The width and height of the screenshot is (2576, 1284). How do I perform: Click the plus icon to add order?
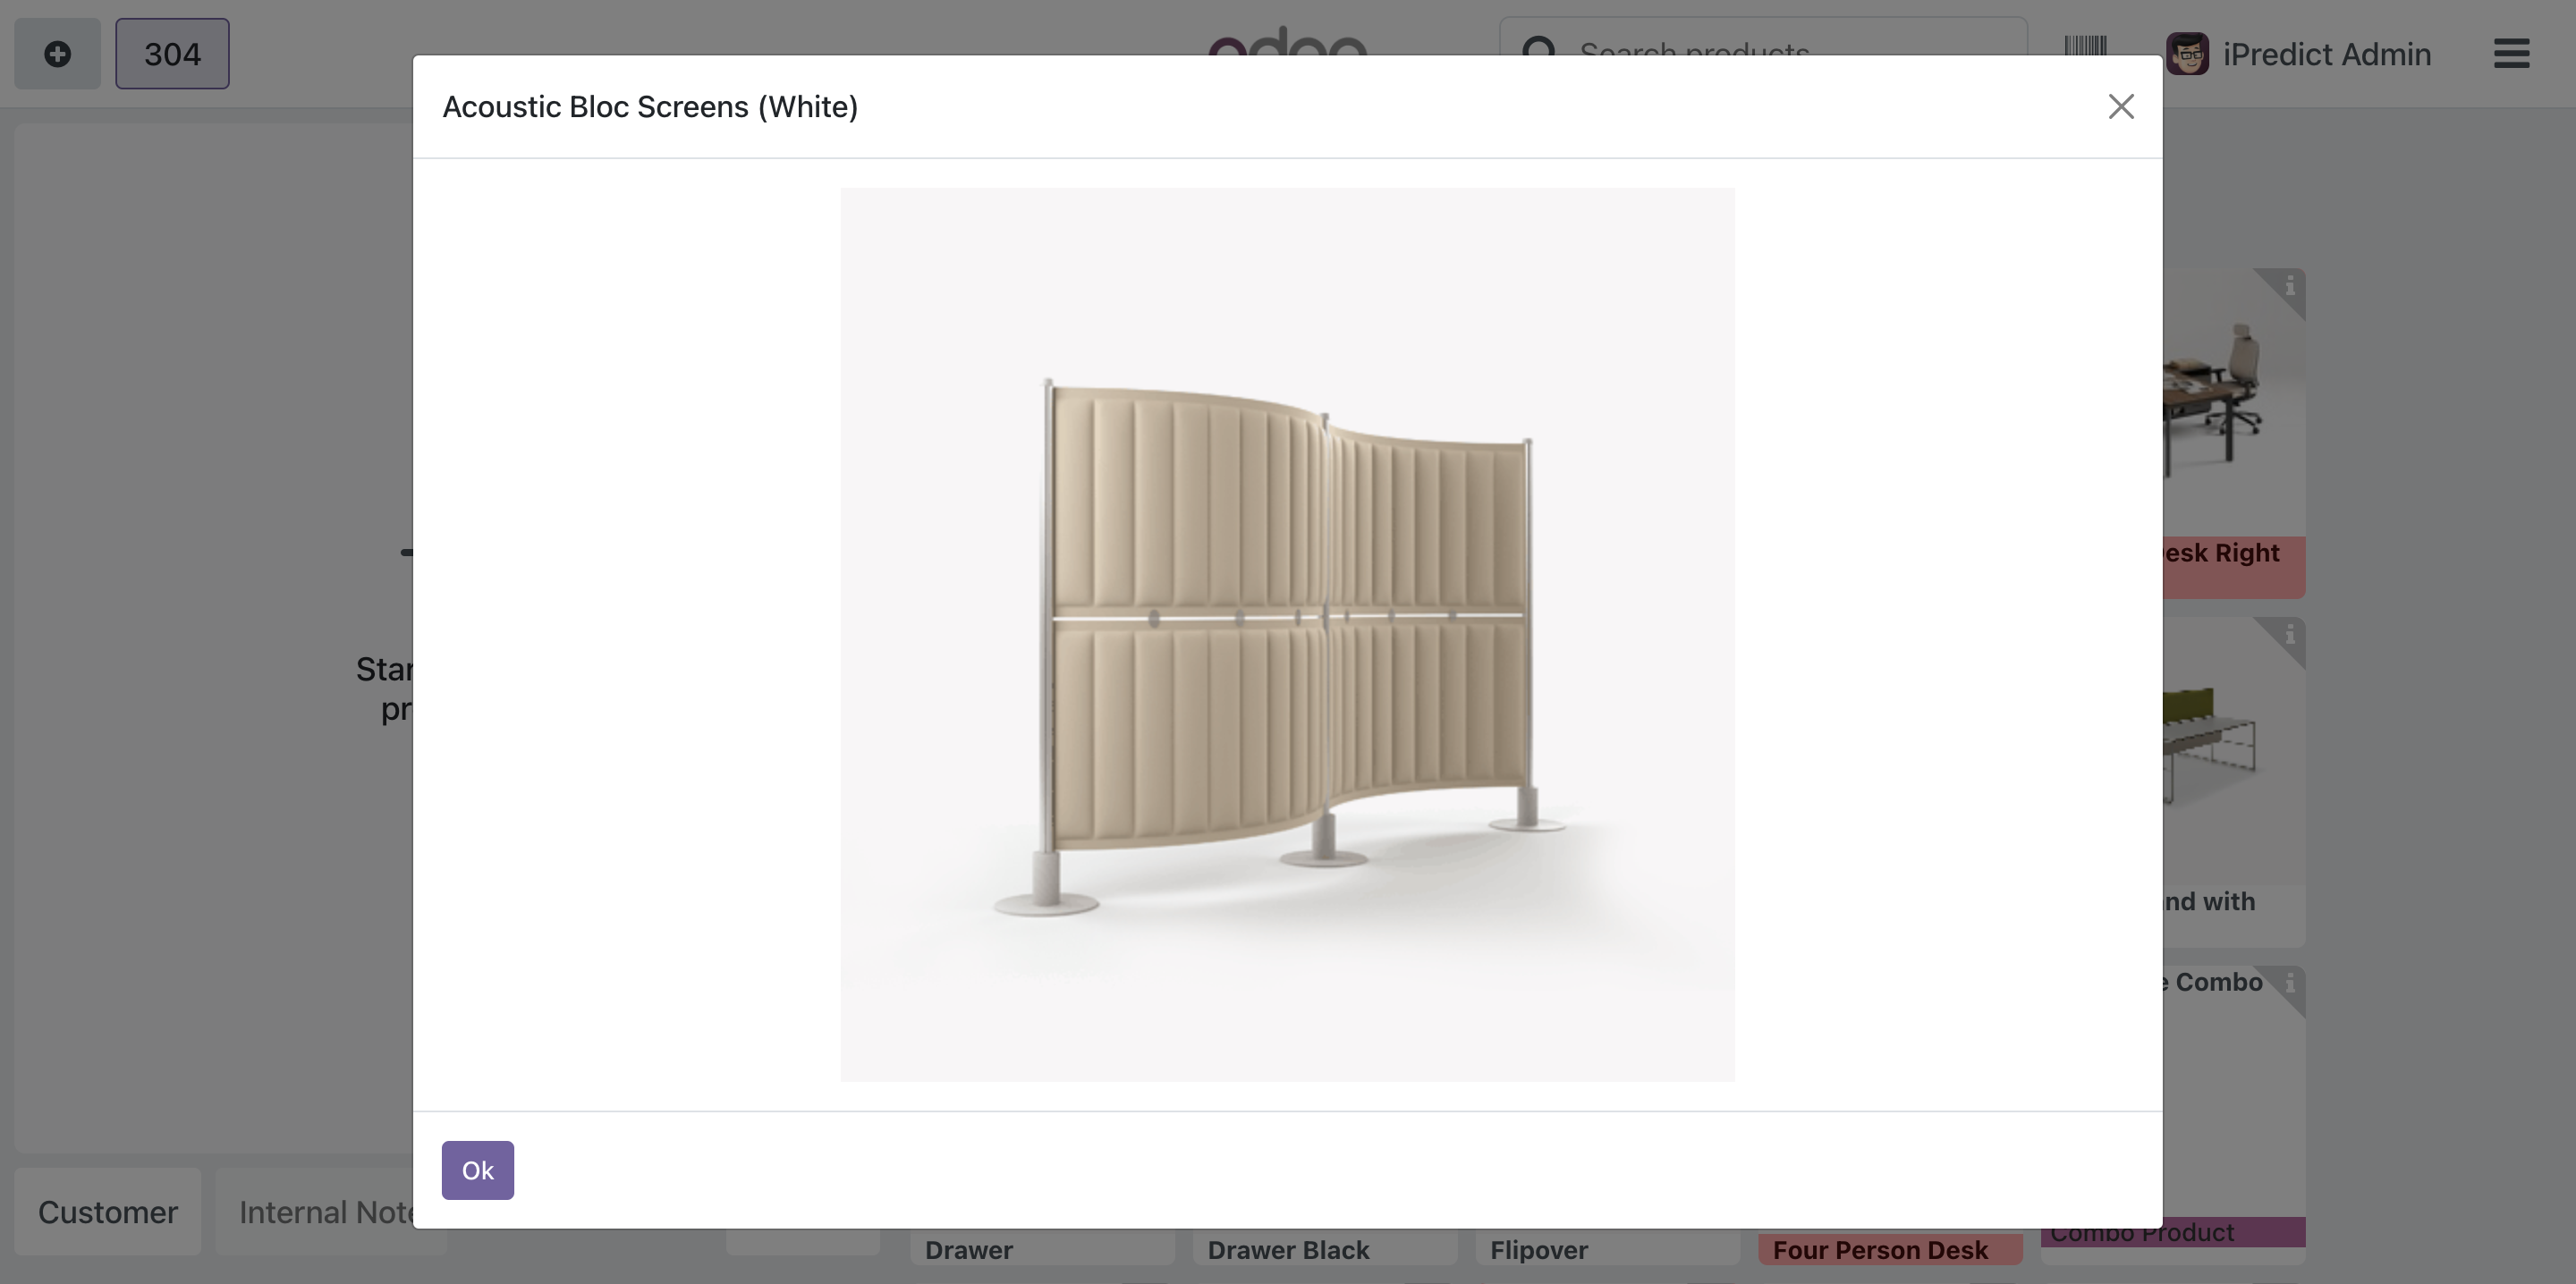pyautogui.click(x=57, y=54)
